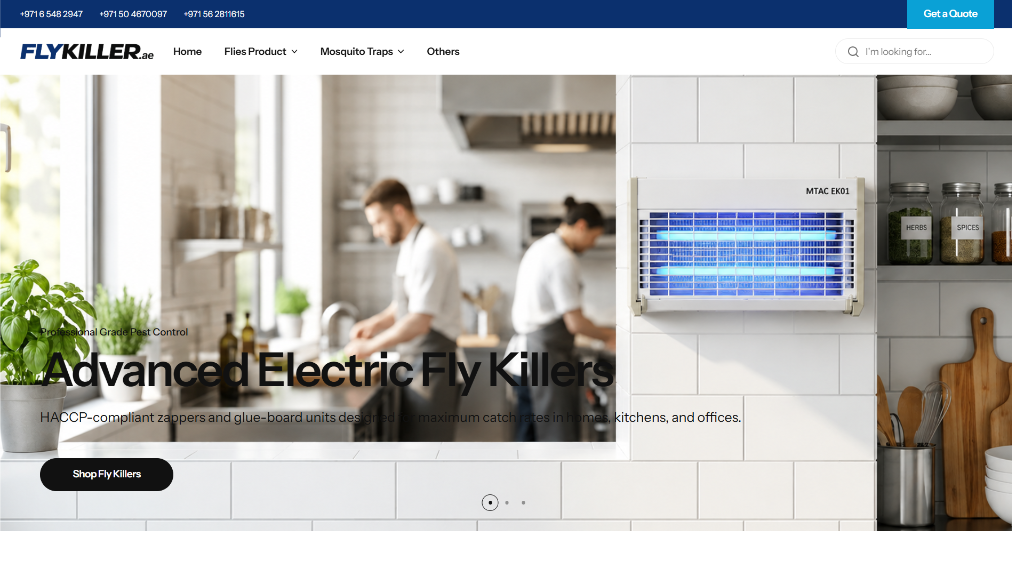Click the FLYKILLER.ae logo

point(86,52)
